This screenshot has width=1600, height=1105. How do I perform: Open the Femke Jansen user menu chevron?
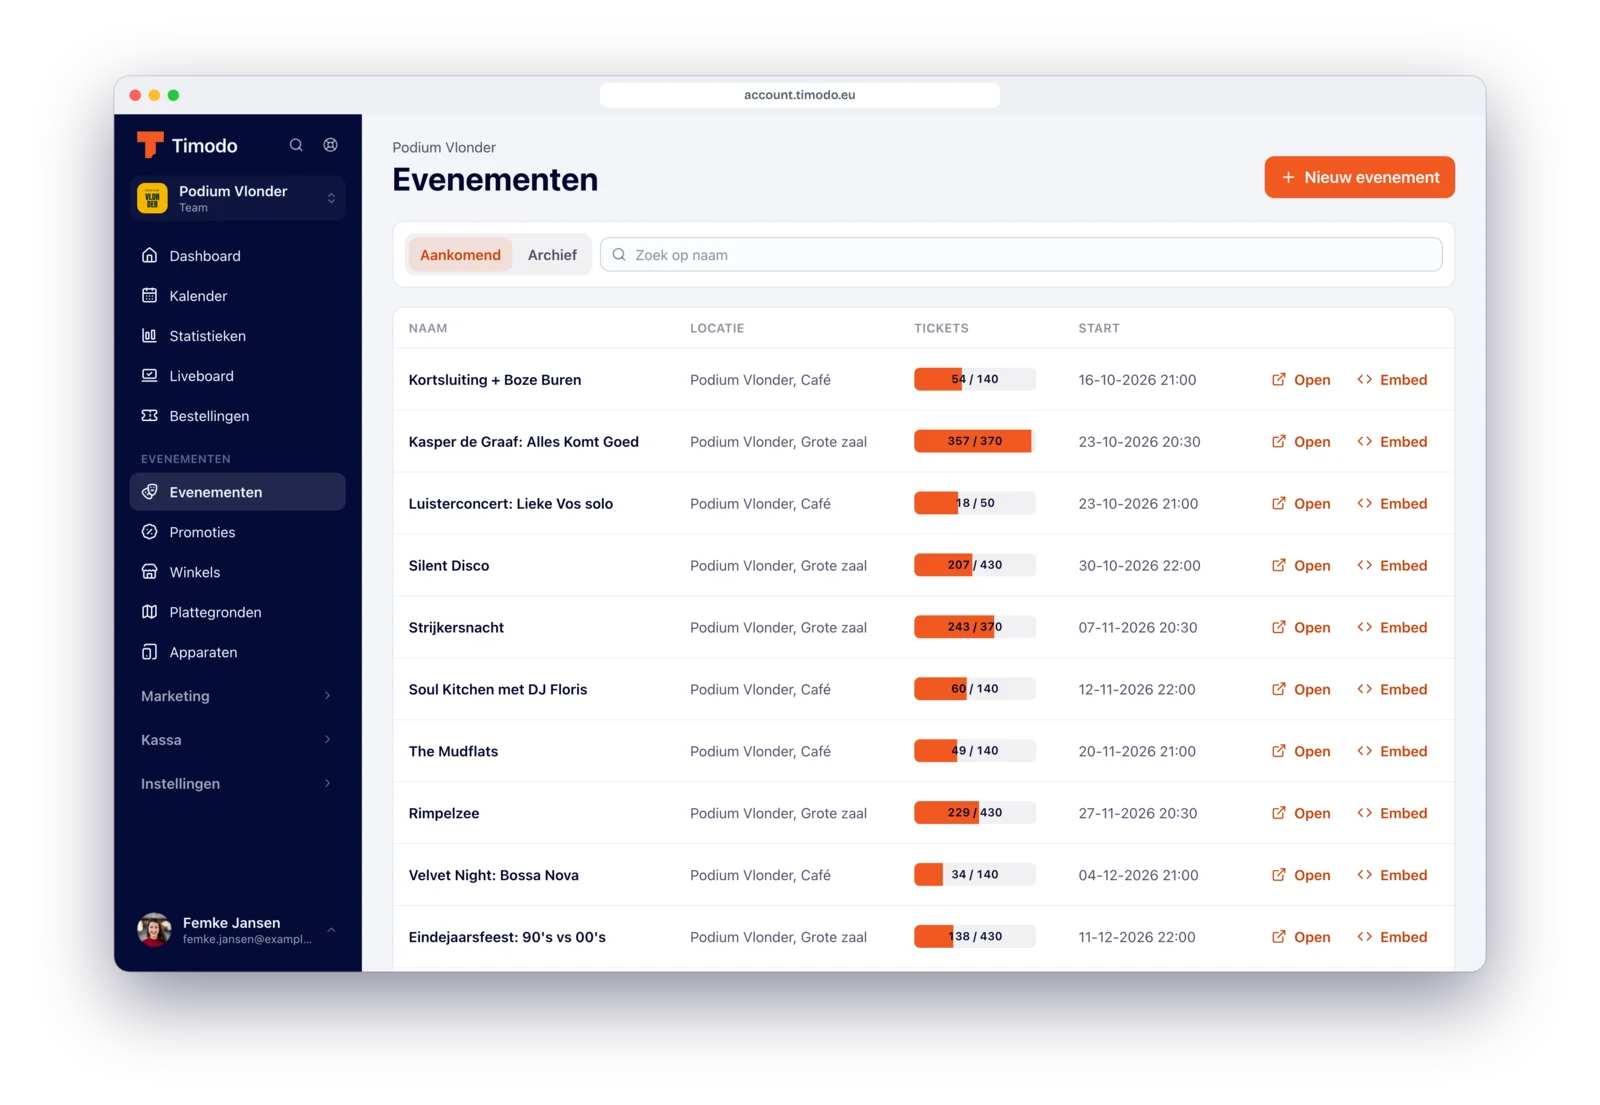pos(331,930)
